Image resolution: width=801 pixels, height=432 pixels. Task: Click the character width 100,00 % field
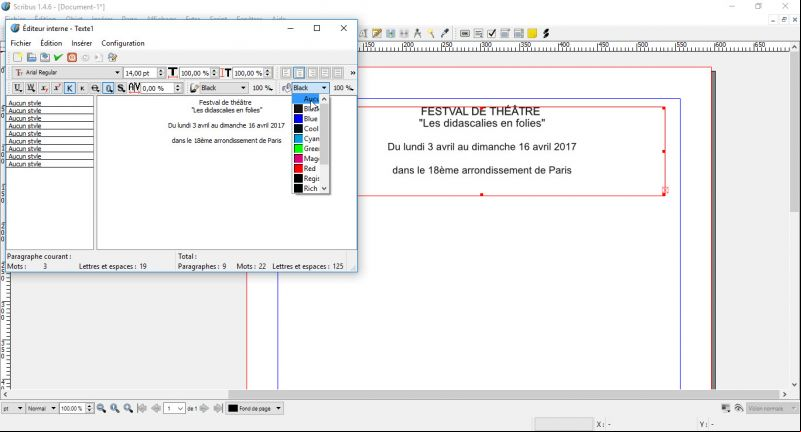pyautogui.click(x=195, y=73)
